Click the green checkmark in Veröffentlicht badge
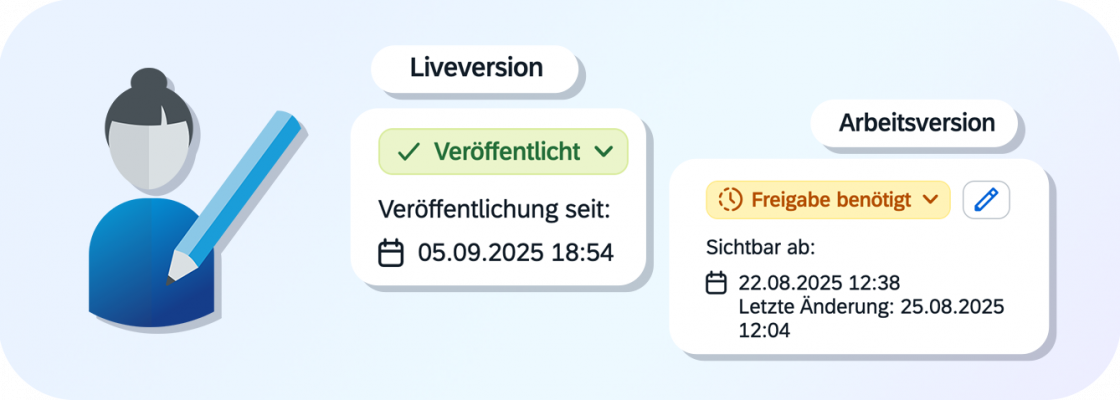Screen dimensions: 1120x400 coord(408,152)
